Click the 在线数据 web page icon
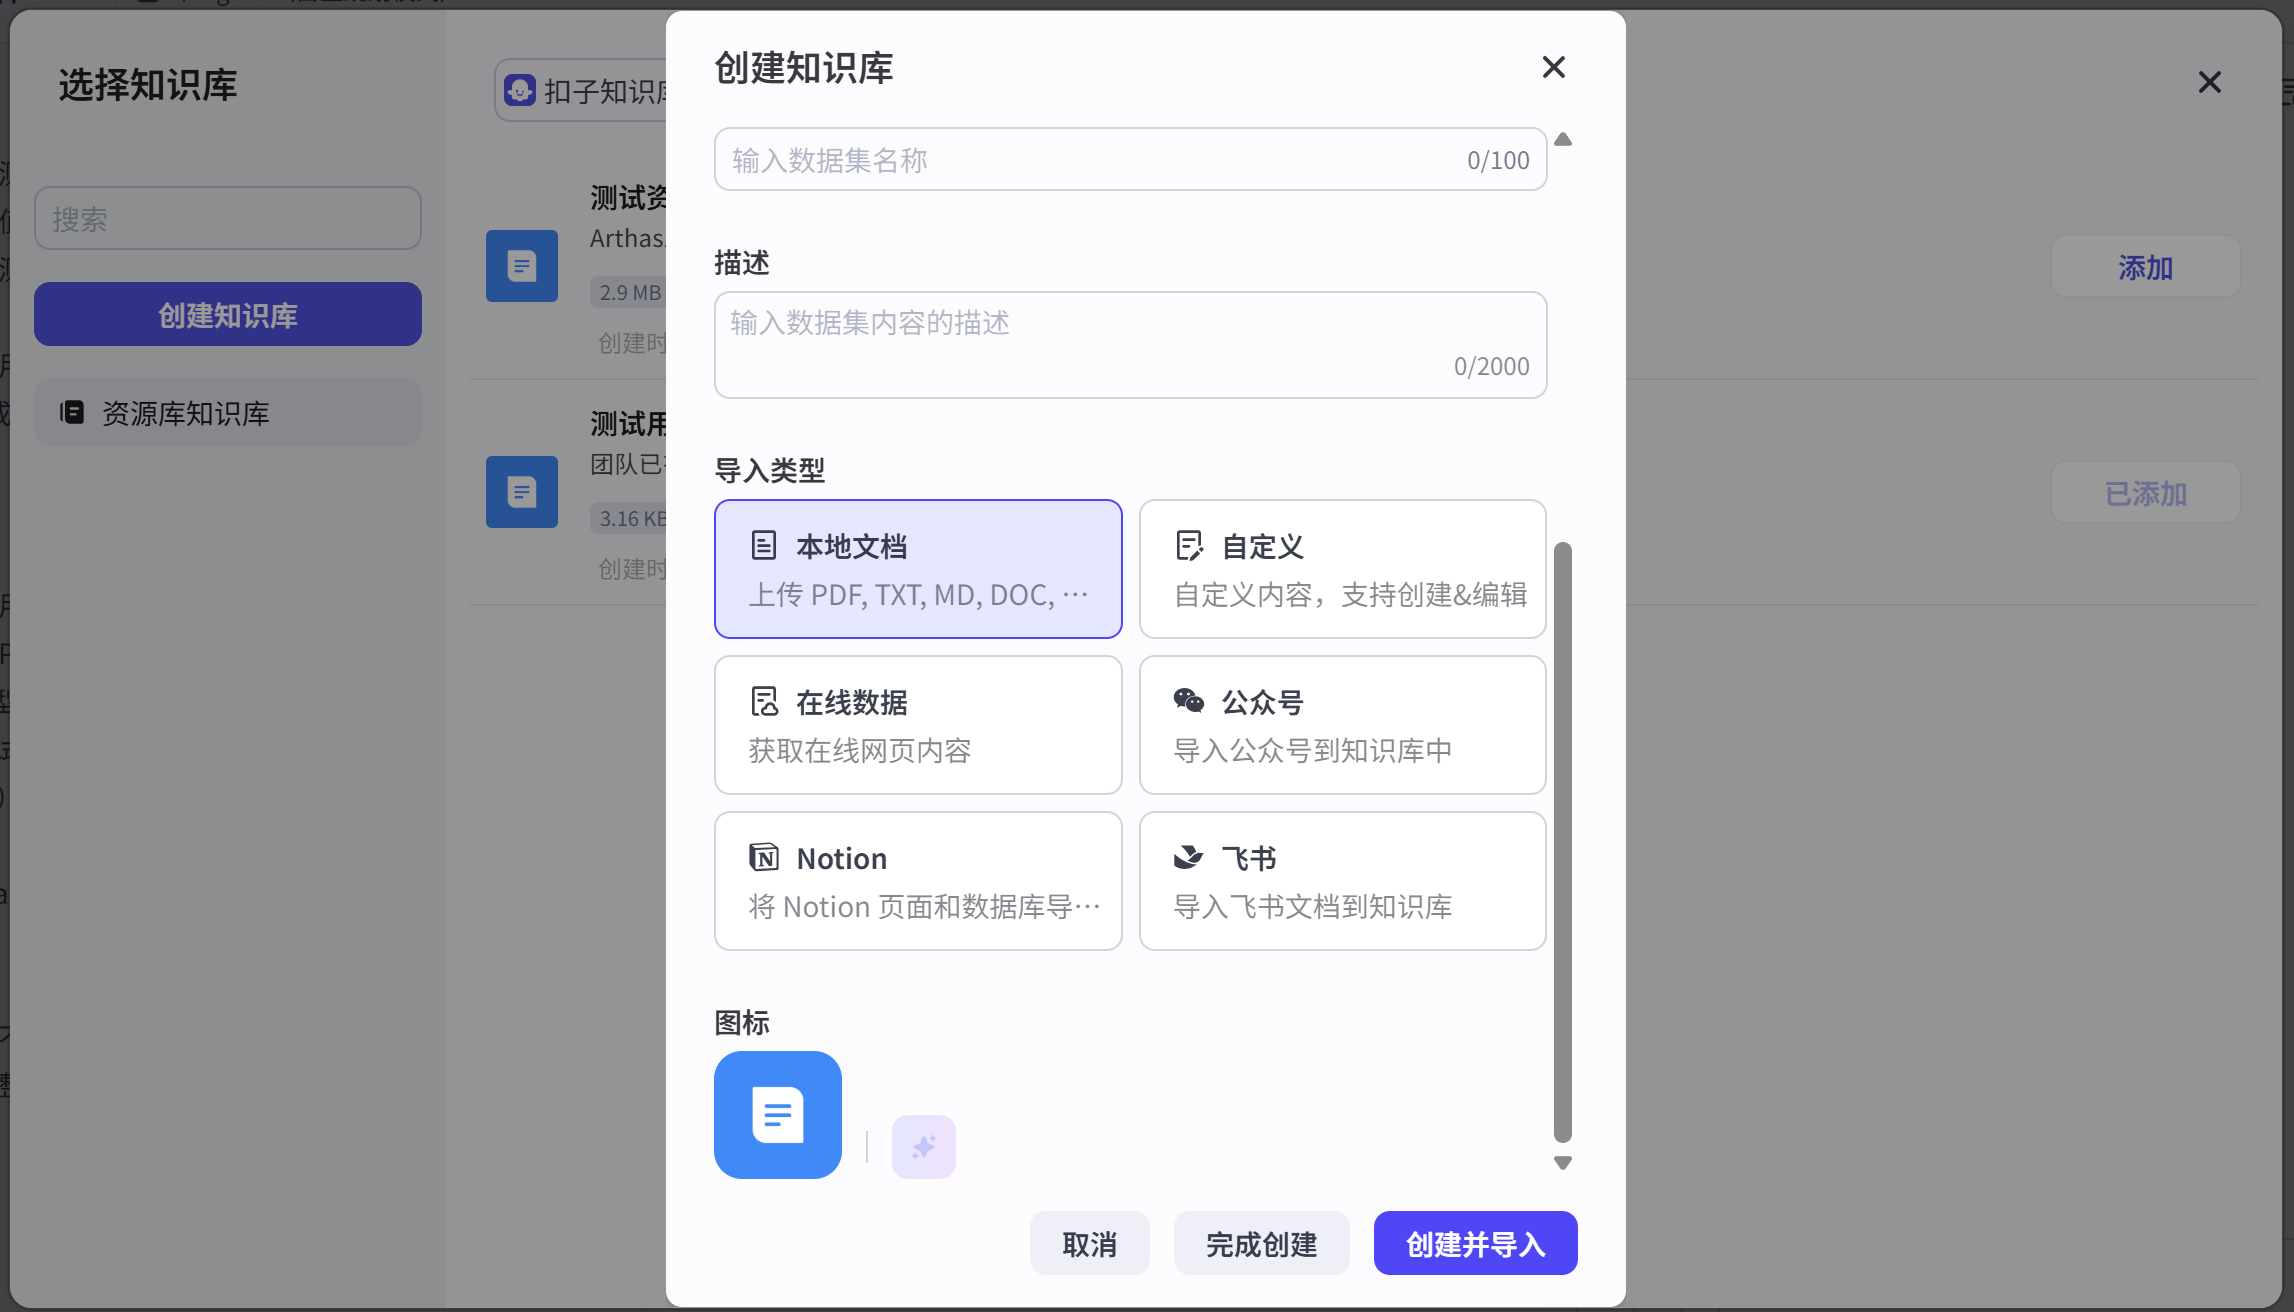 (764, 702)
